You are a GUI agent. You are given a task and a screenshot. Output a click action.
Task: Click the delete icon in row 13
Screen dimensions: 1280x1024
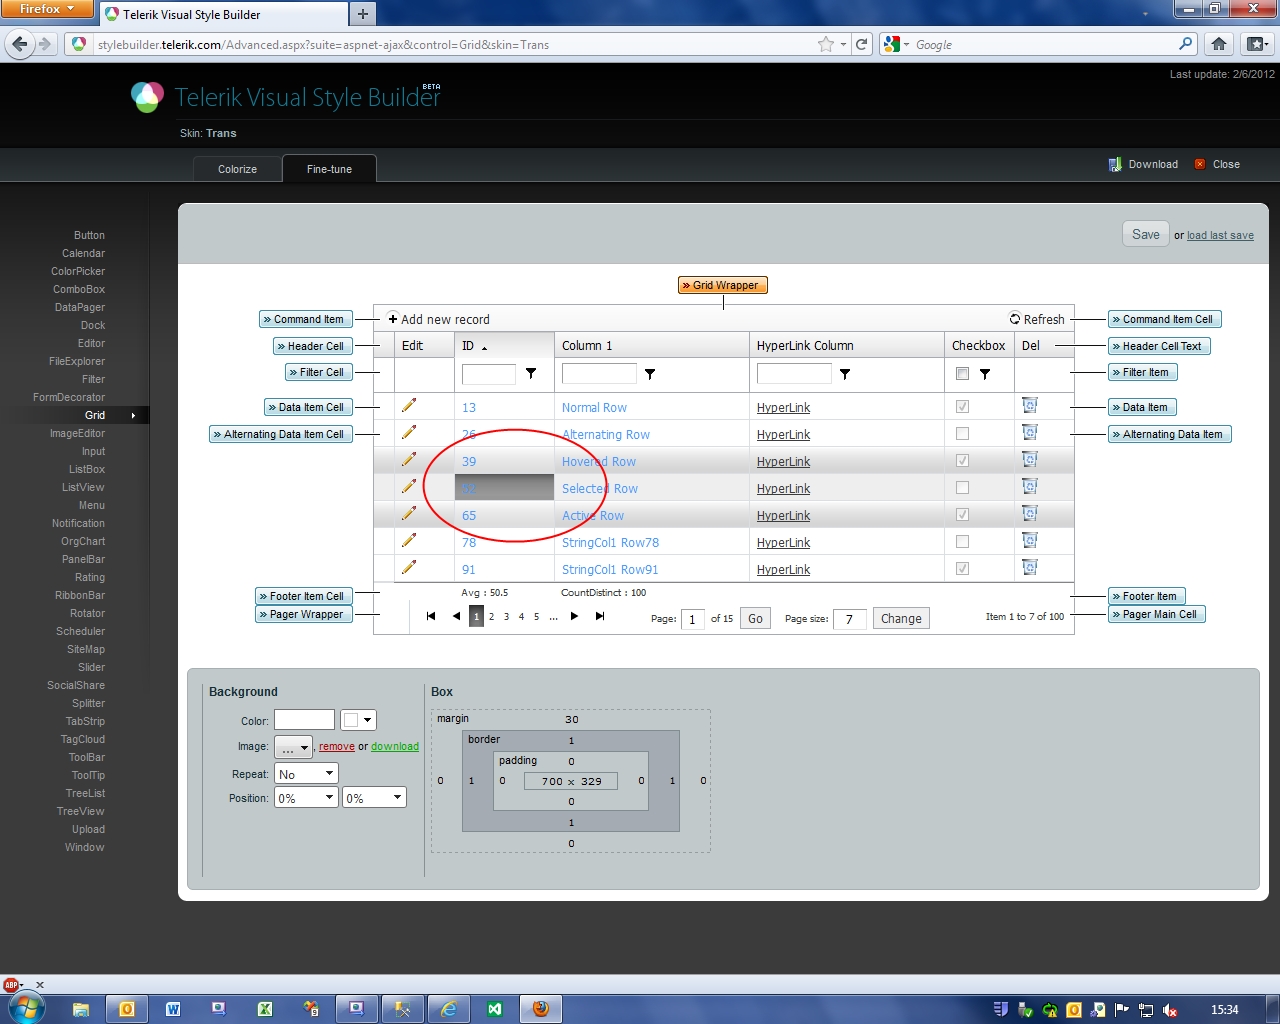(x=1029, y=405)
